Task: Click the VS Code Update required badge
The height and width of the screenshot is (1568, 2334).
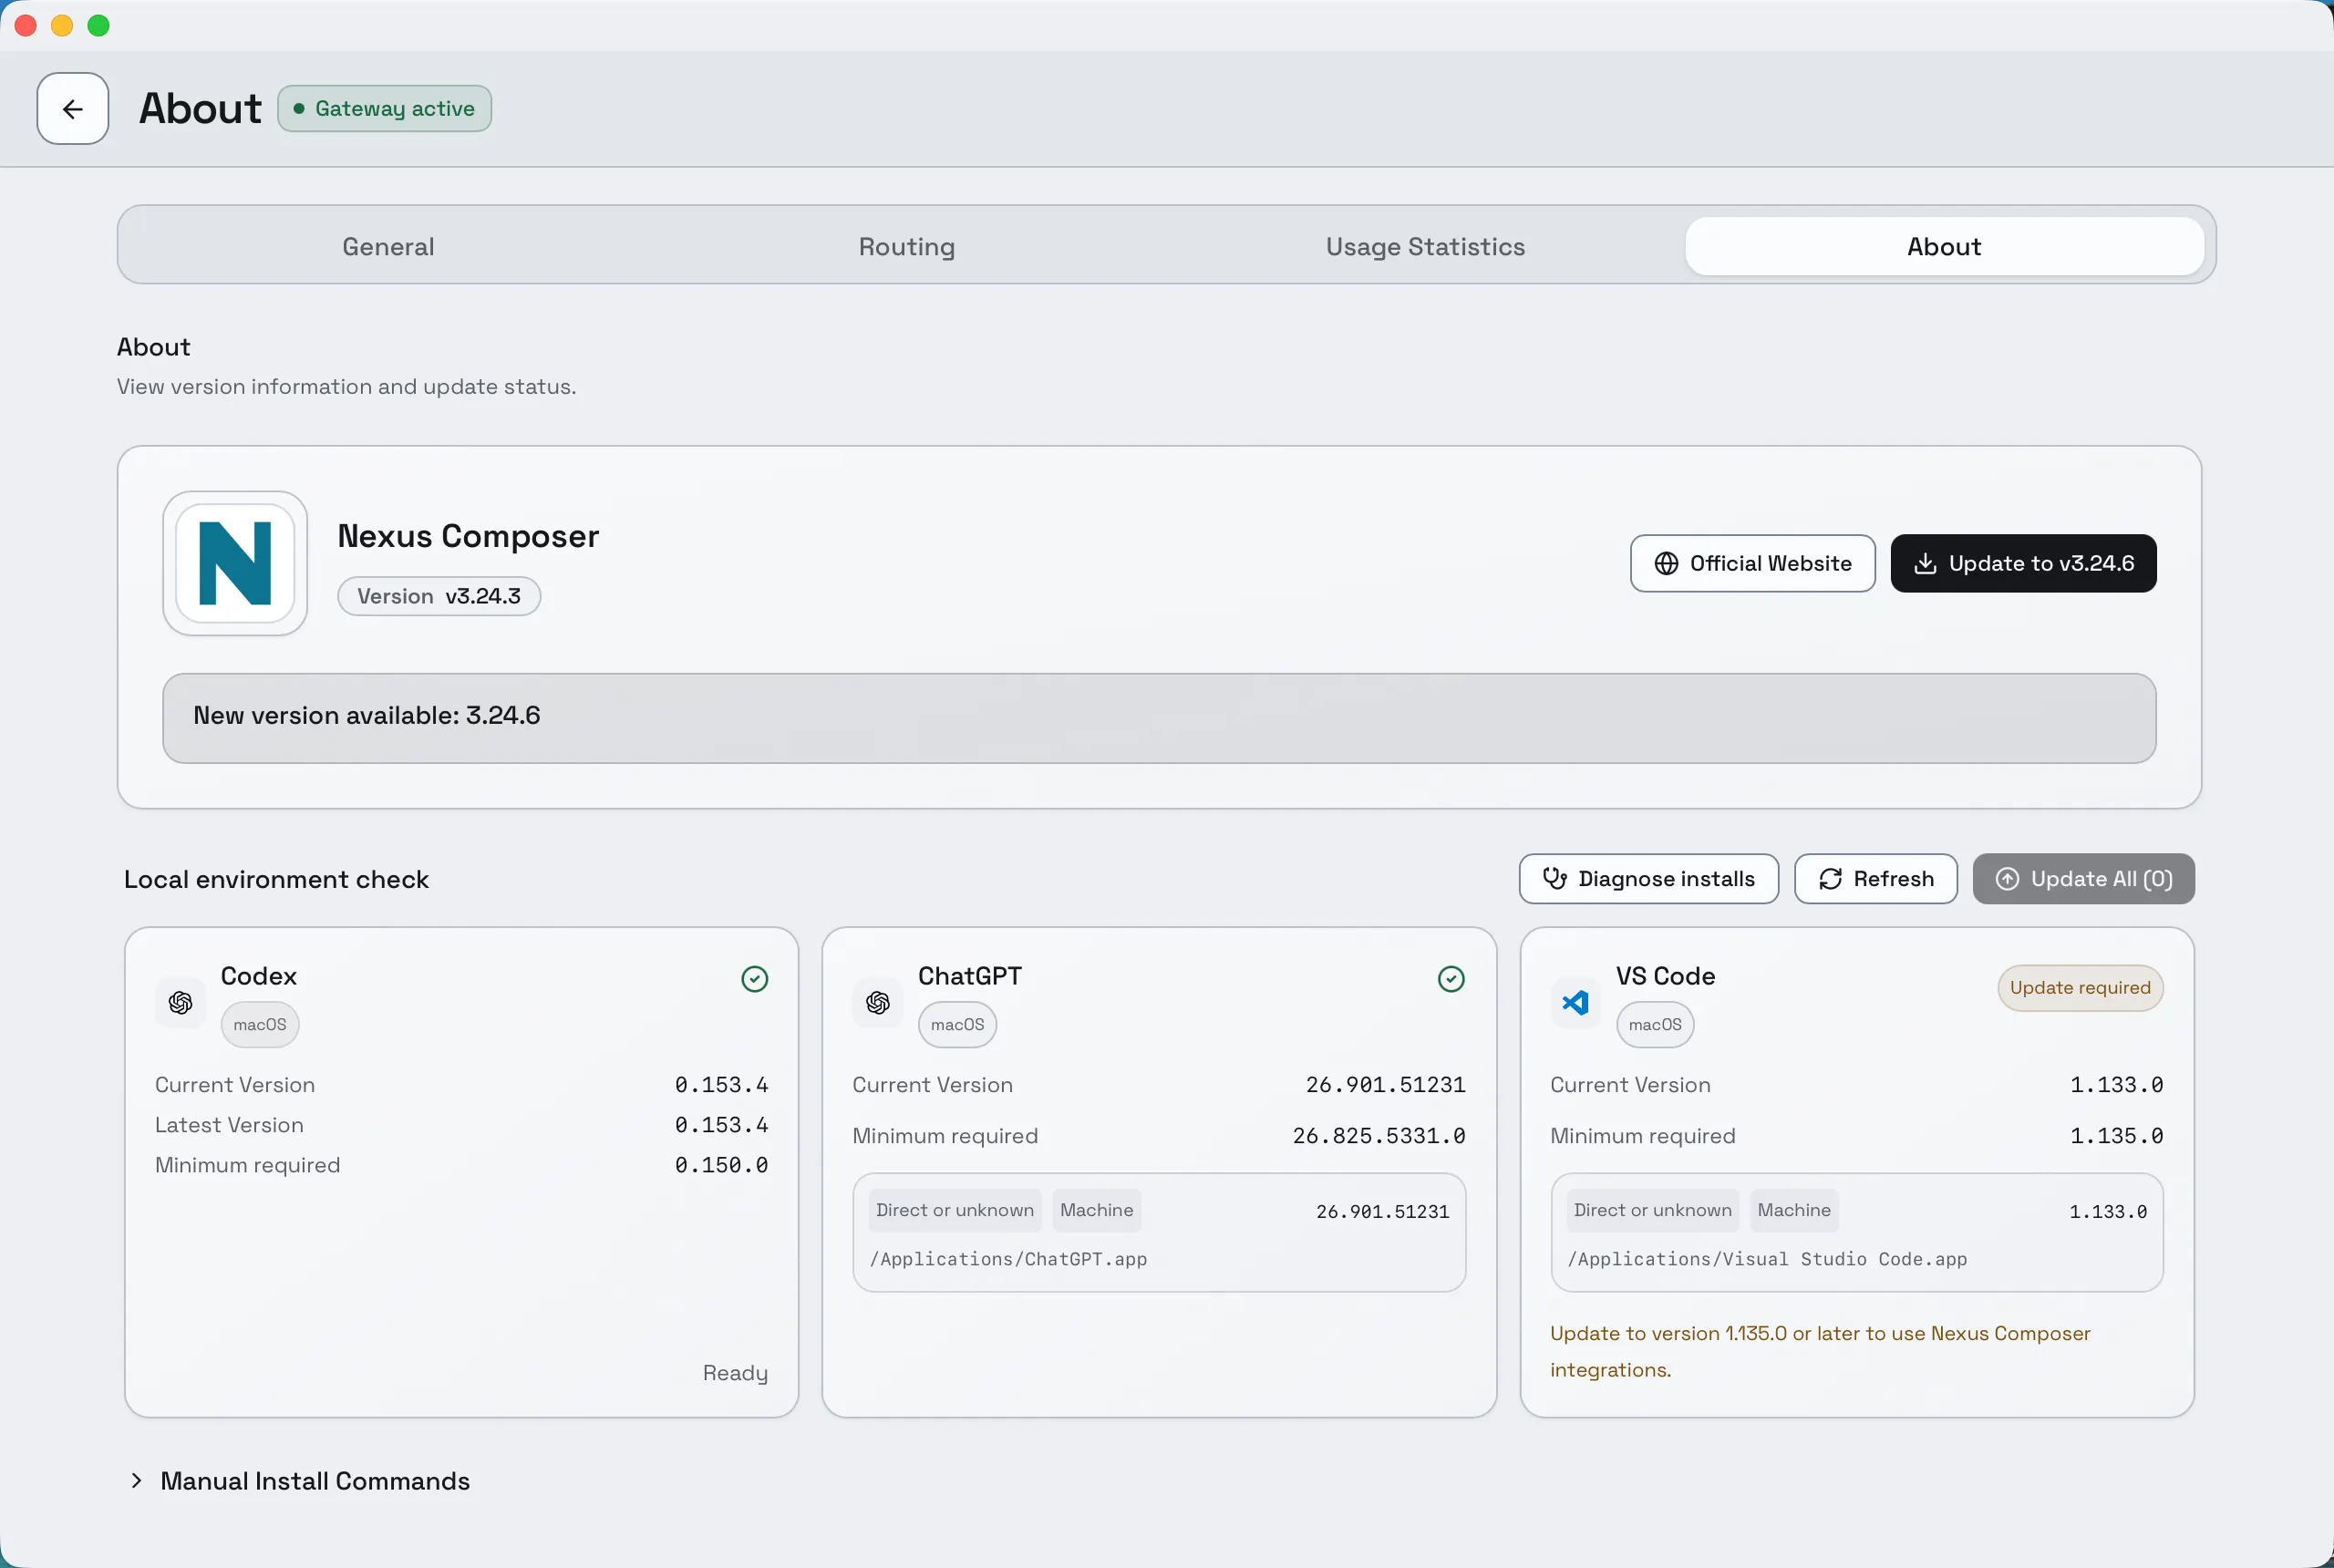Action: [x=2080, y=987]
